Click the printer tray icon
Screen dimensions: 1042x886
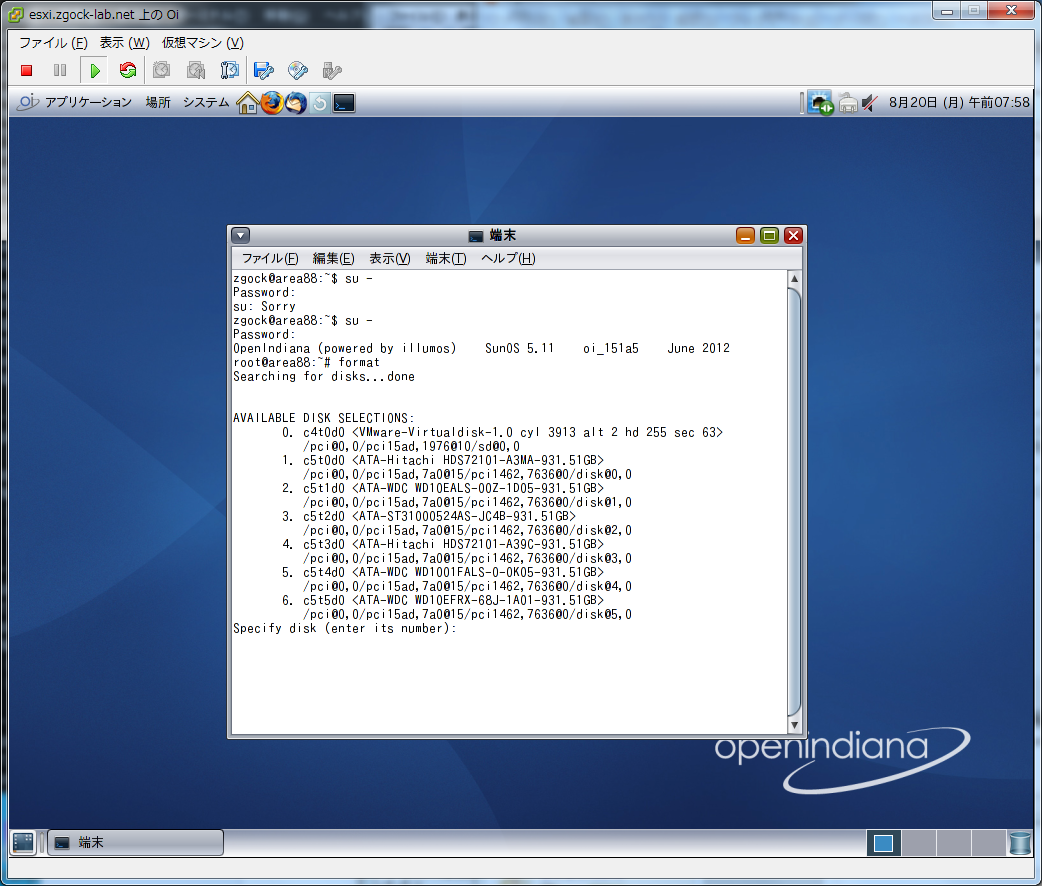(849, 103)
